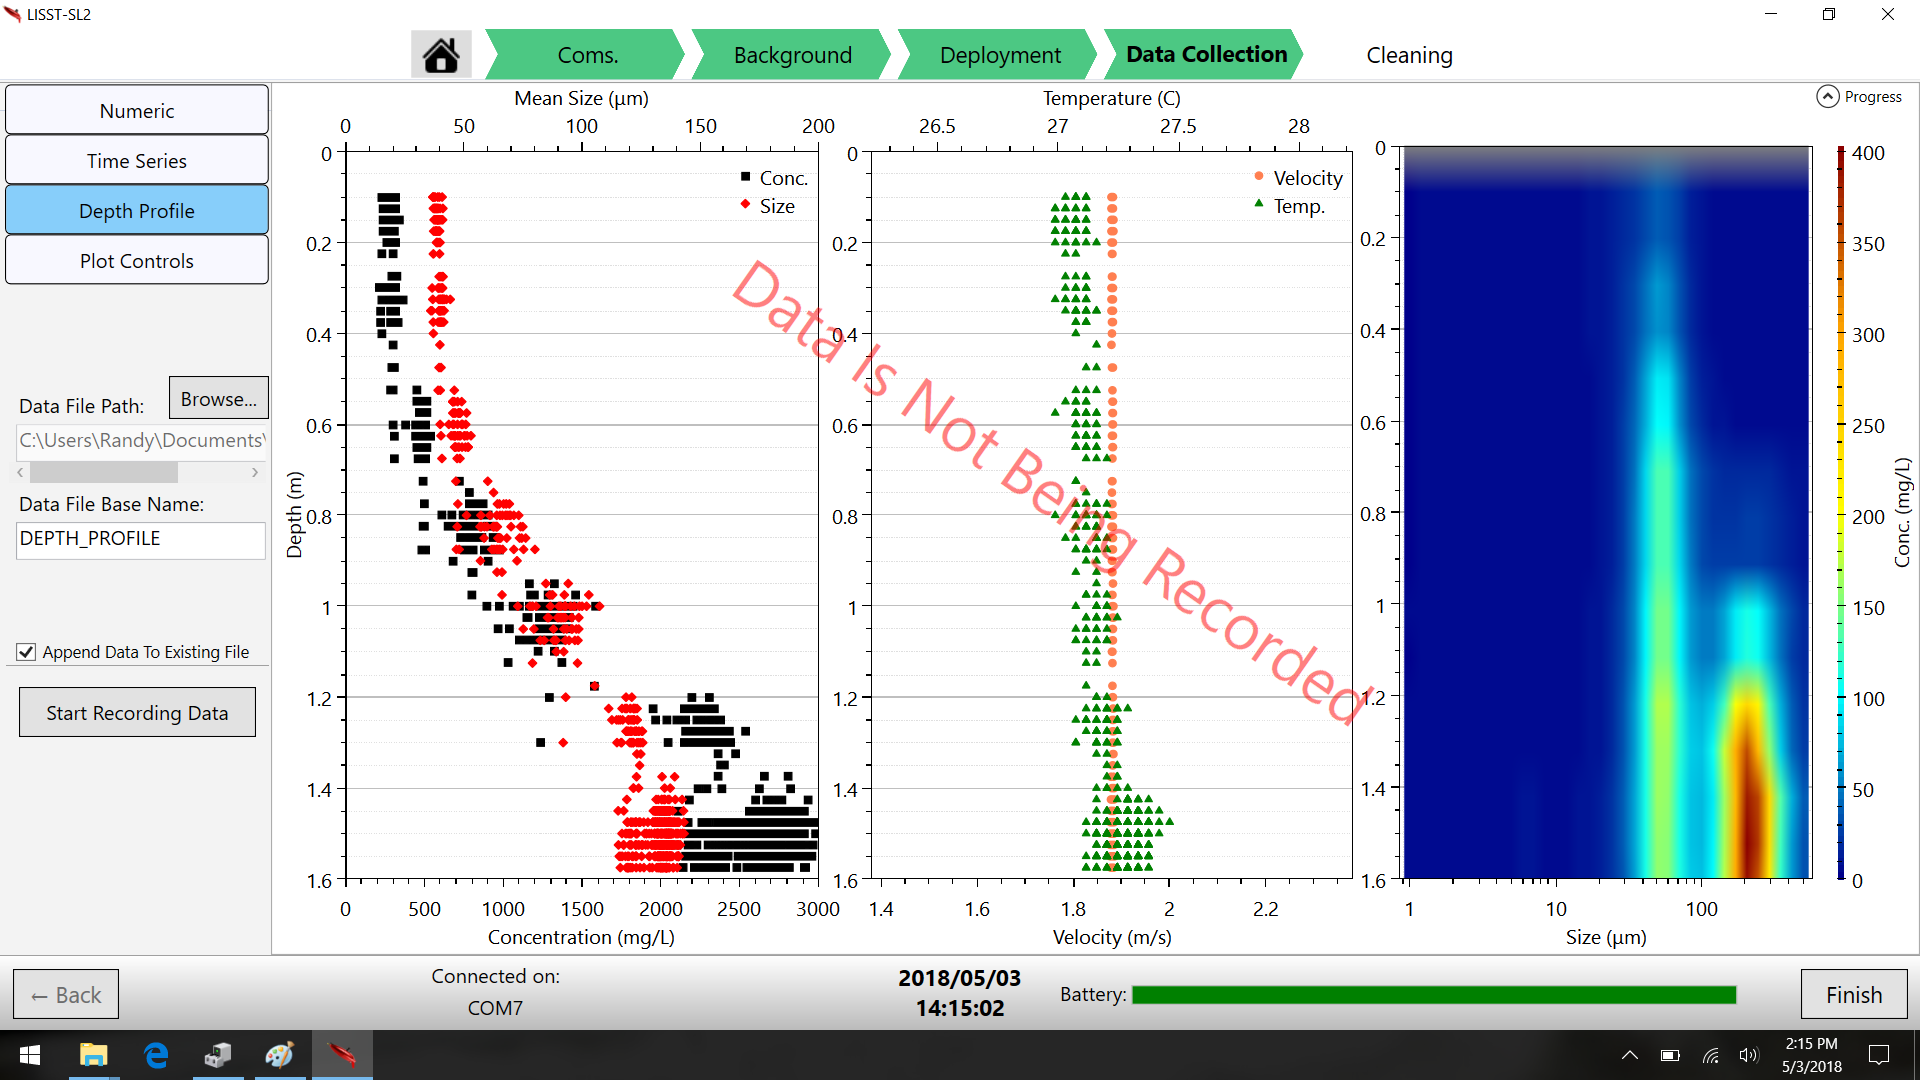Screen dimensions: 1920x1080
Task: Collapse the Progress indicator panel
Action: [1826, 96]
